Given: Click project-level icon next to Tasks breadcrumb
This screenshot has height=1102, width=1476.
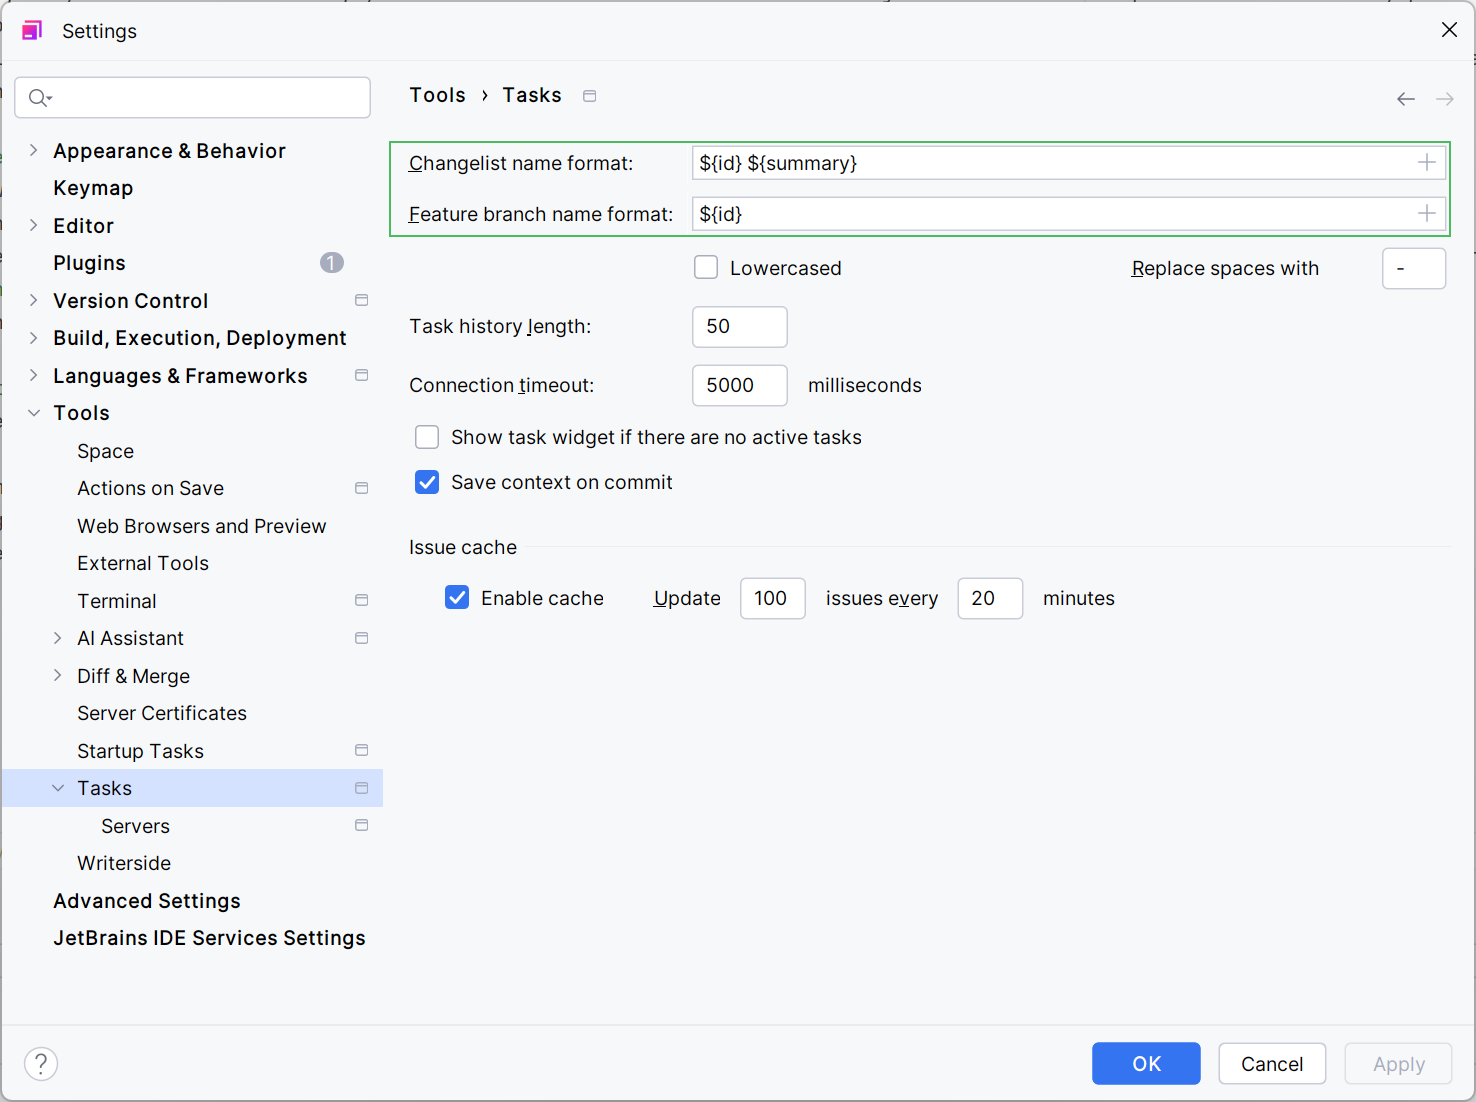Looking at the screenshot, I should click(x=590, y=96).
